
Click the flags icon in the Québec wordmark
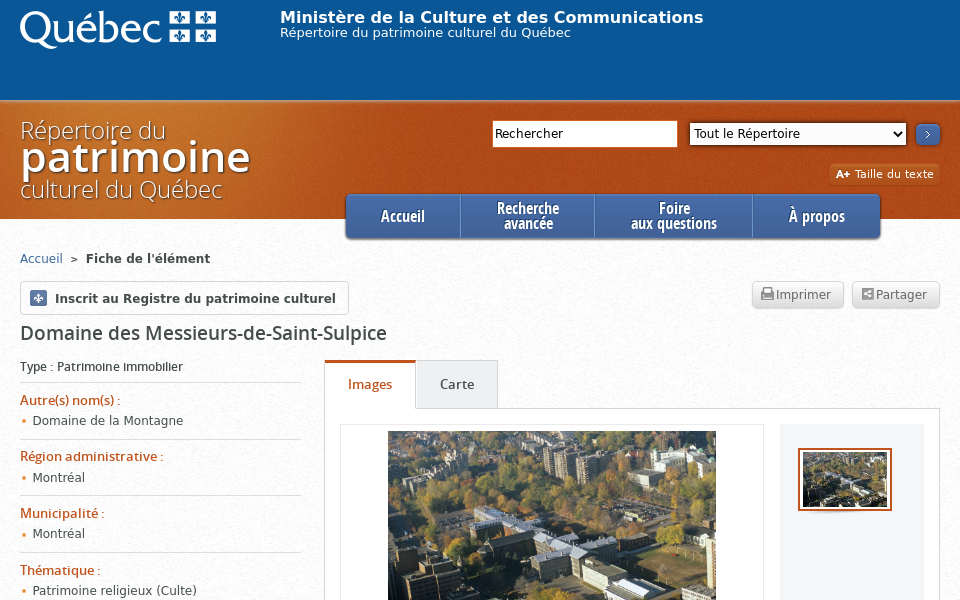point(190,27)
